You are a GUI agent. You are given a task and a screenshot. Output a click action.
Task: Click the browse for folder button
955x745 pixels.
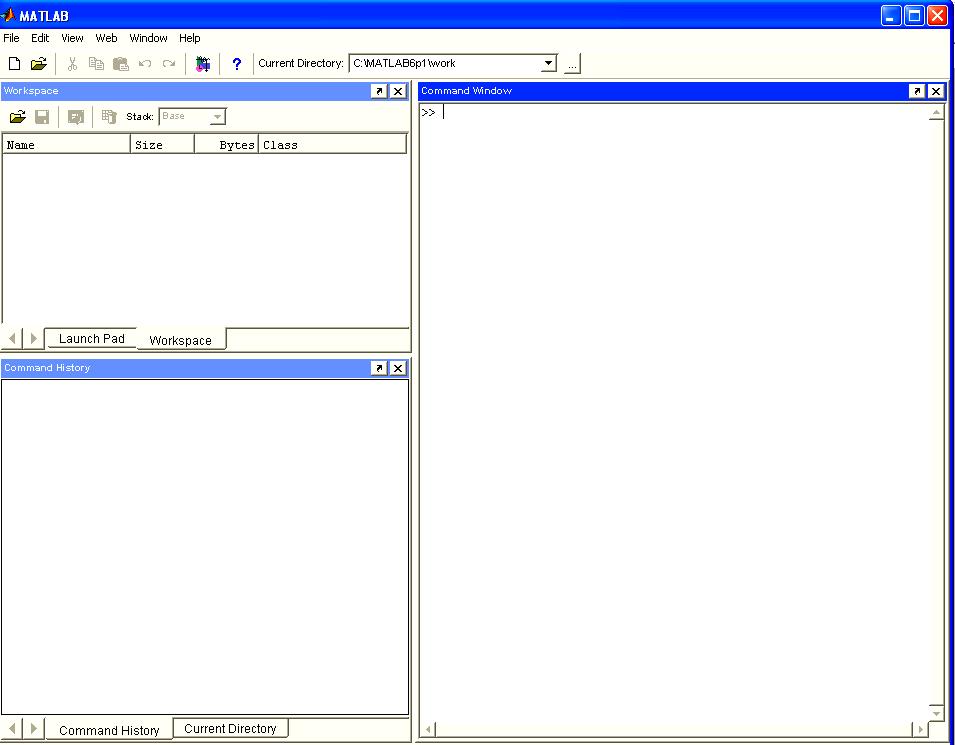tap(572, 63)
